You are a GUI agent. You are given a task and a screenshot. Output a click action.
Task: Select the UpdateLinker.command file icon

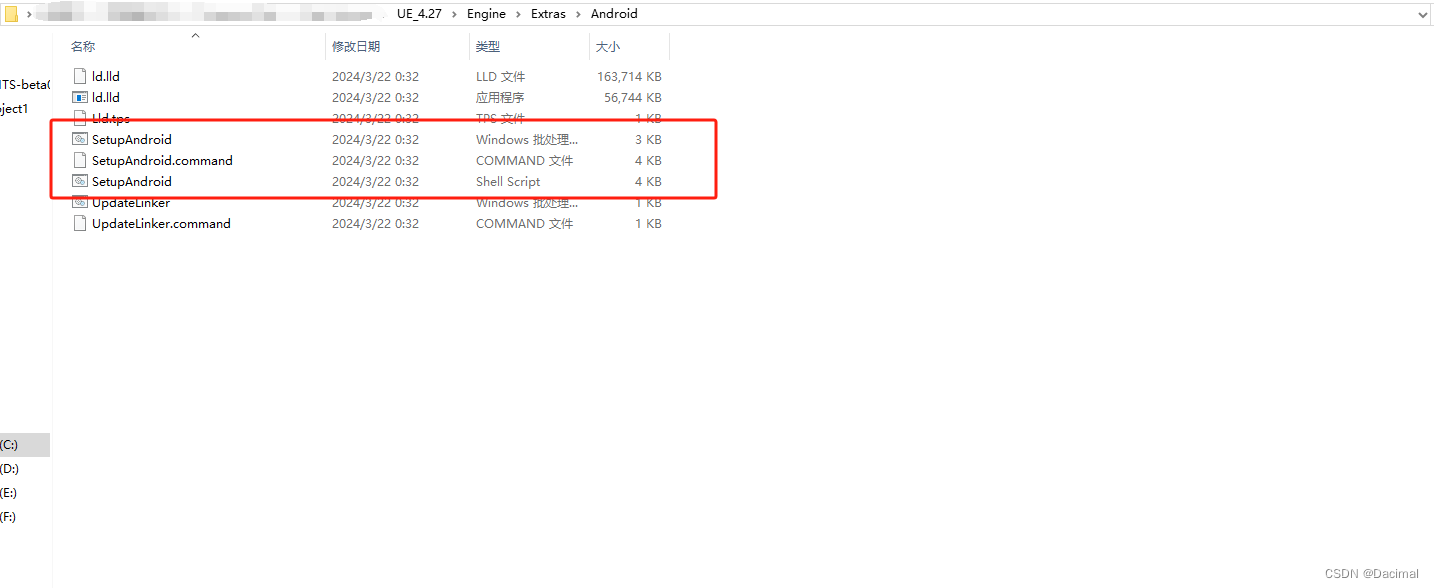pyautogui.click(x=80, y=223)
